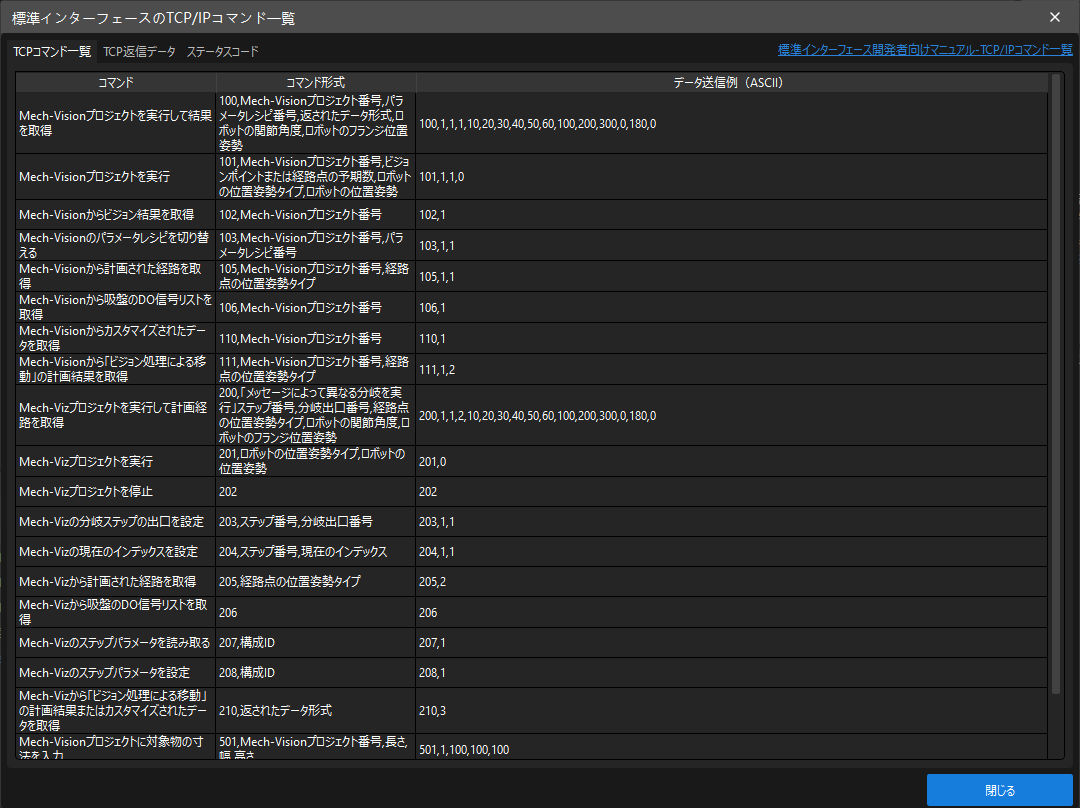The image size is (1080, 808).
Task: Switch to the TCPコマンド一覧 tab
Action: [51, 52]
